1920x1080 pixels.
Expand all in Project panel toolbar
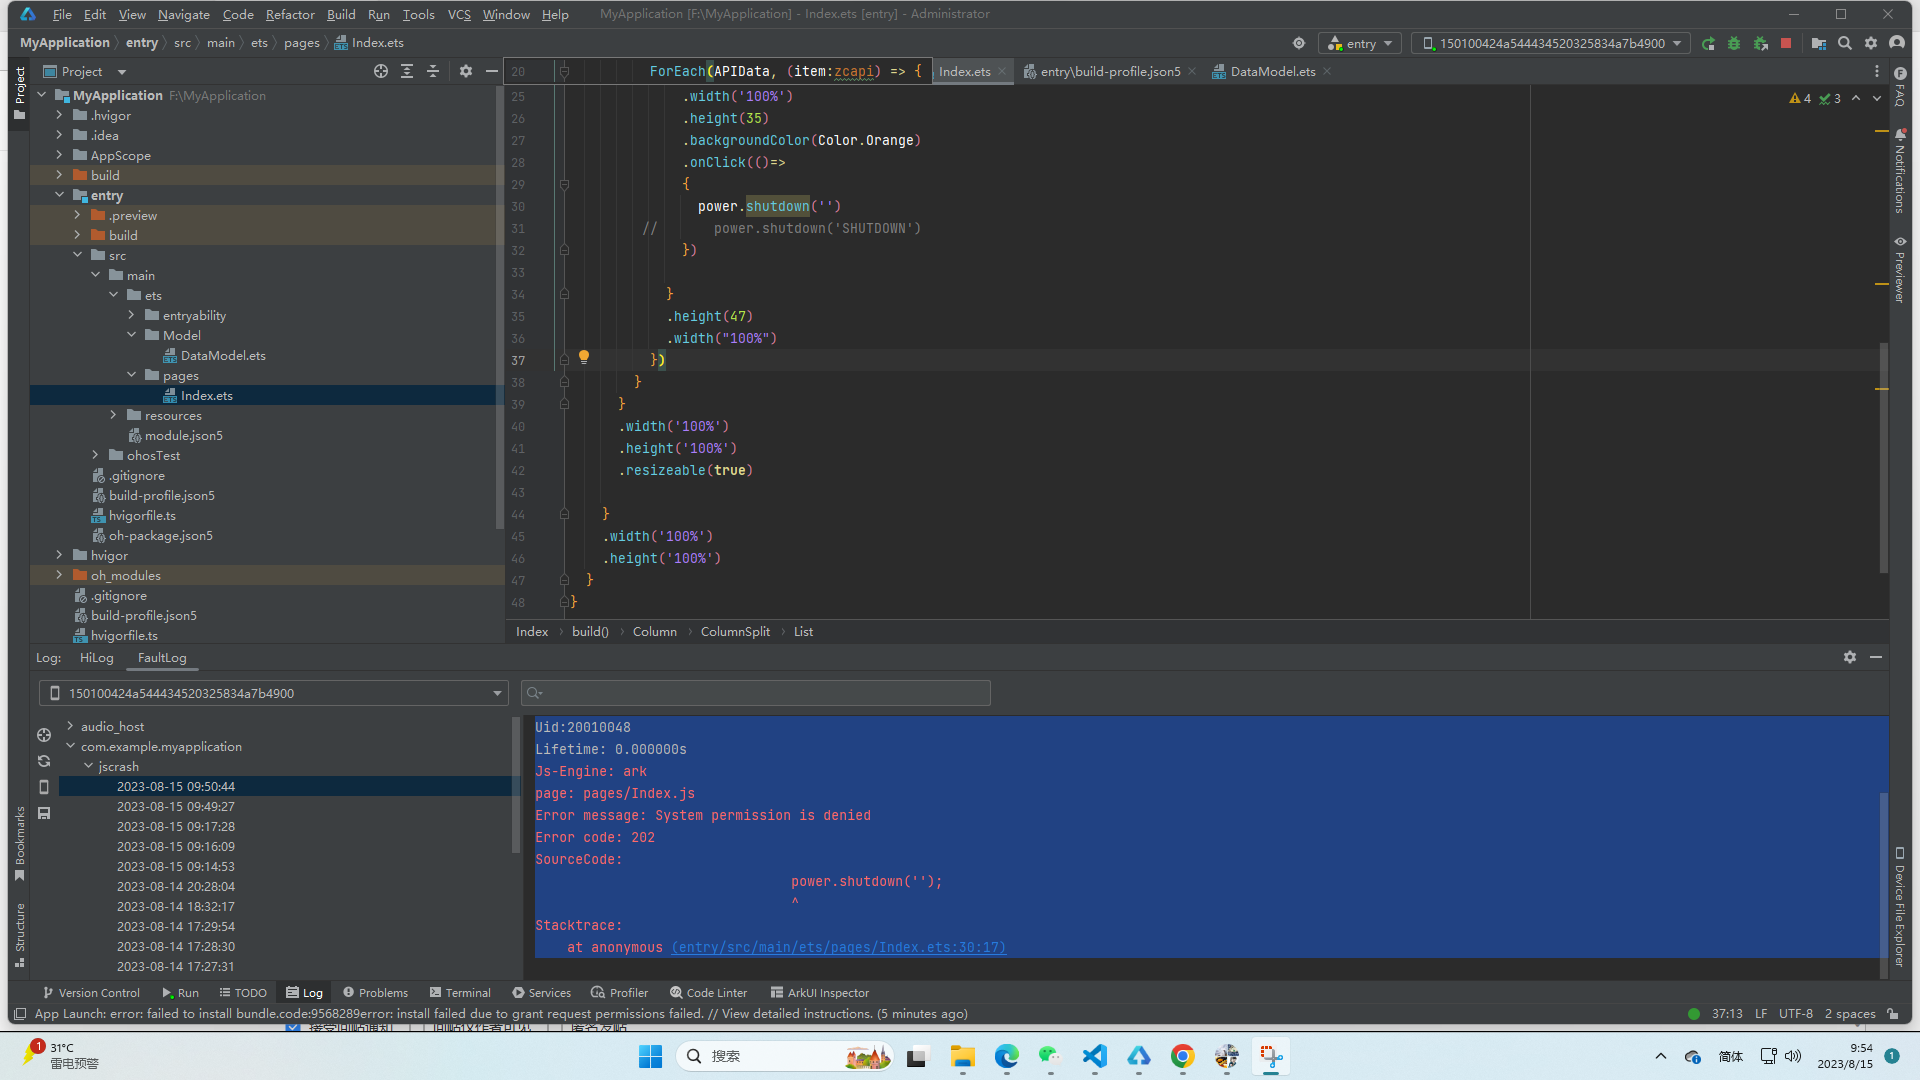407,71
